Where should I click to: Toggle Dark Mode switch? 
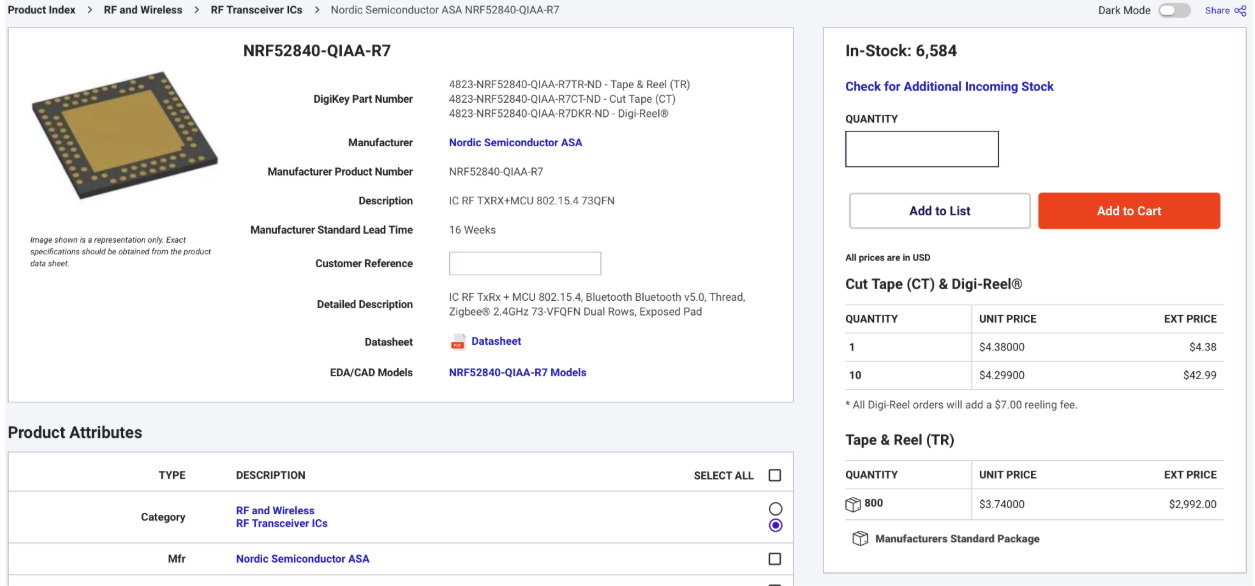pos(1174,11)
